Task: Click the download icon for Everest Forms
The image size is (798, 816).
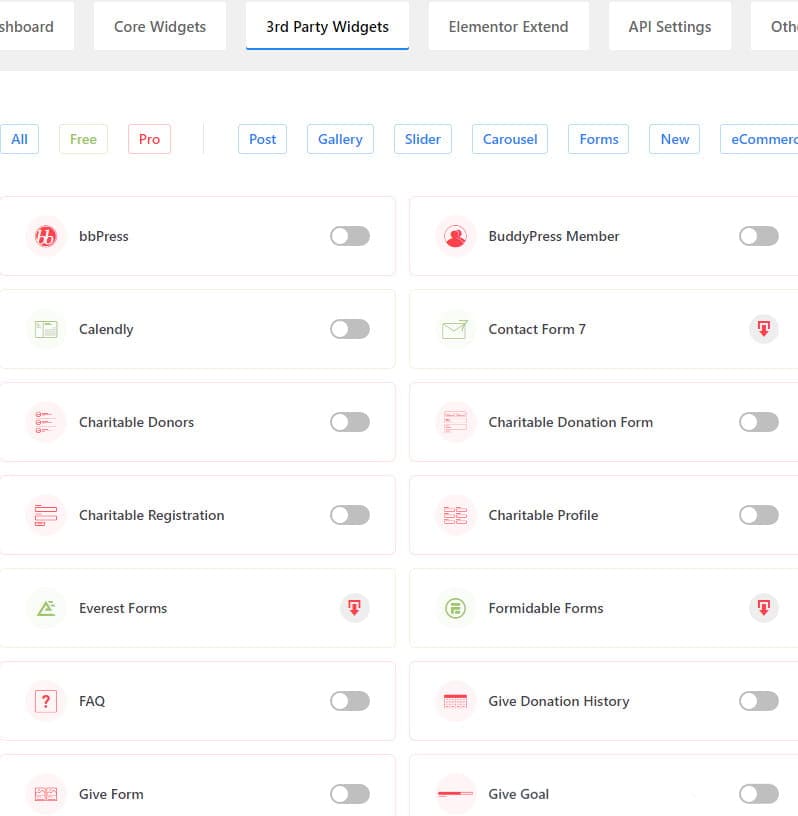Action: pos(354,608)
